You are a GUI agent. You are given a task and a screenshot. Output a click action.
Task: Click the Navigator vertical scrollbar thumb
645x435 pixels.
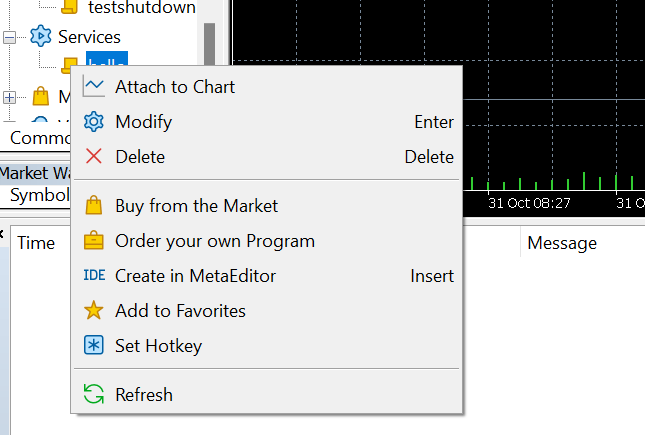coord(209,44)
